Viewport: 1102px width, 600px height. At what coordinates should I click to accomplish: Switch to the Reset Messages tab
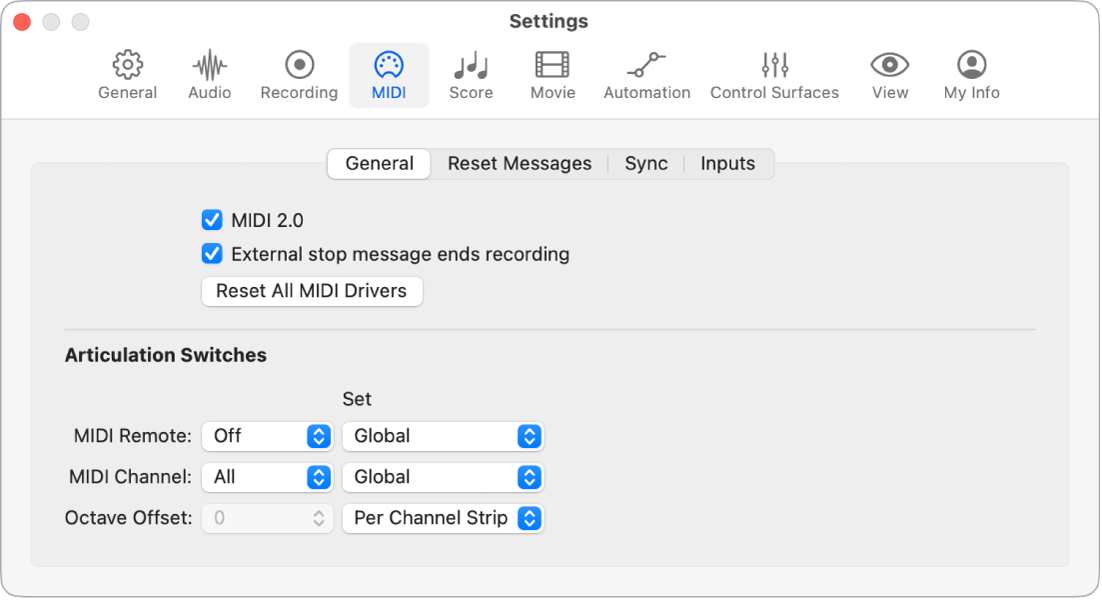tap(519, 163)
